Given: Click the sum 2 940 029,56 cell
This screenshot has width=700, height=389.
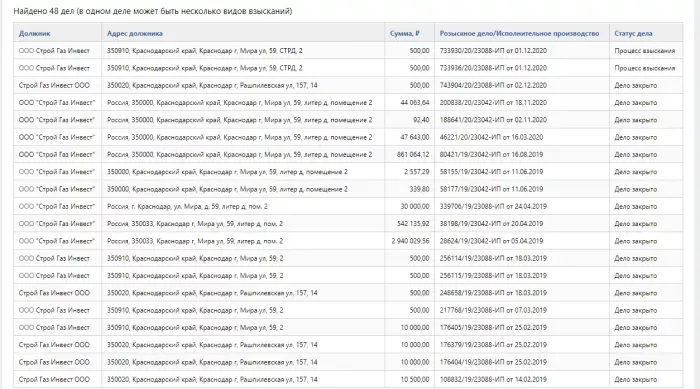Looking at the screenshot, I should click(x=409, y=241).
